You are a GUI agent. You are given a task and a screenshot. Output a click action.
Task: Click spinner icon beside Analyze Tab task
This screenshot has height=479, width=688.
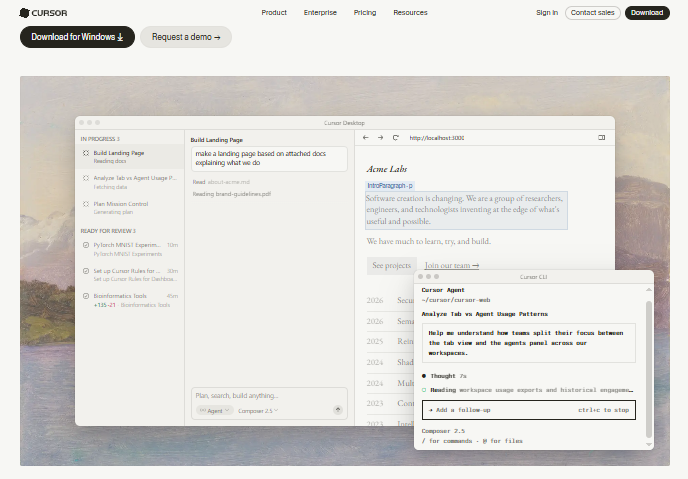86,178
